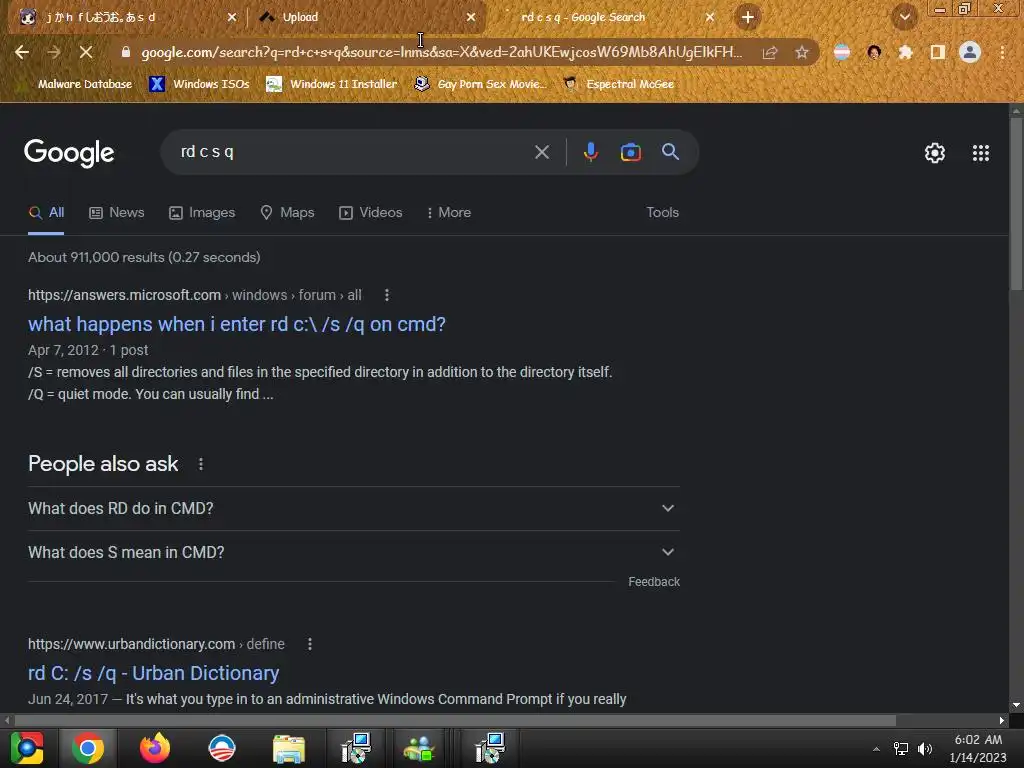Viewport: 1024px width, 768px height.
Task: Click the vertical page scrollbar
Action: point(1016,204)
